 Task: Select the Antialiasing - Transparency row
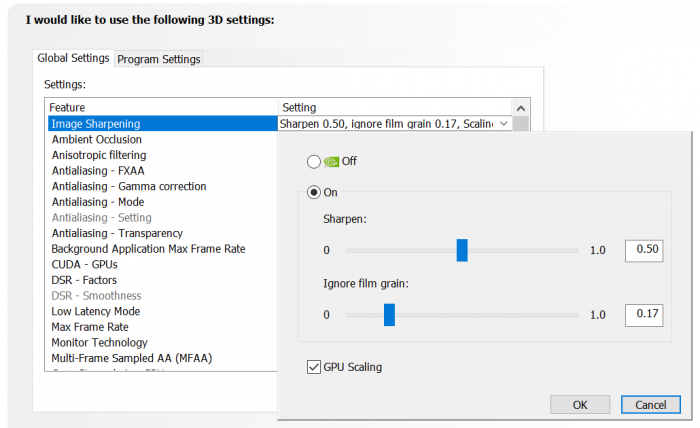(162, 233)
